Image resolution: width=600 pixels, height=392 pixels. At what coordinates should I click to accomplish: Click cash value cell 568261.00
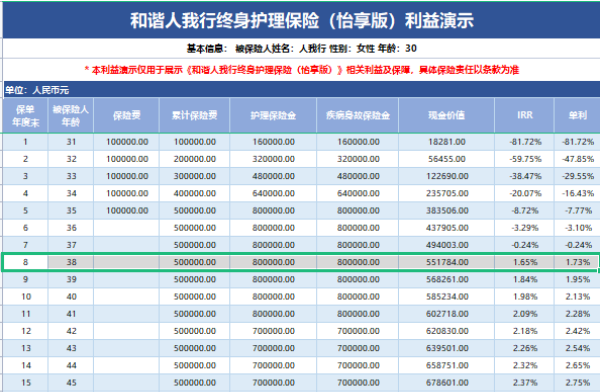(447, 280)
